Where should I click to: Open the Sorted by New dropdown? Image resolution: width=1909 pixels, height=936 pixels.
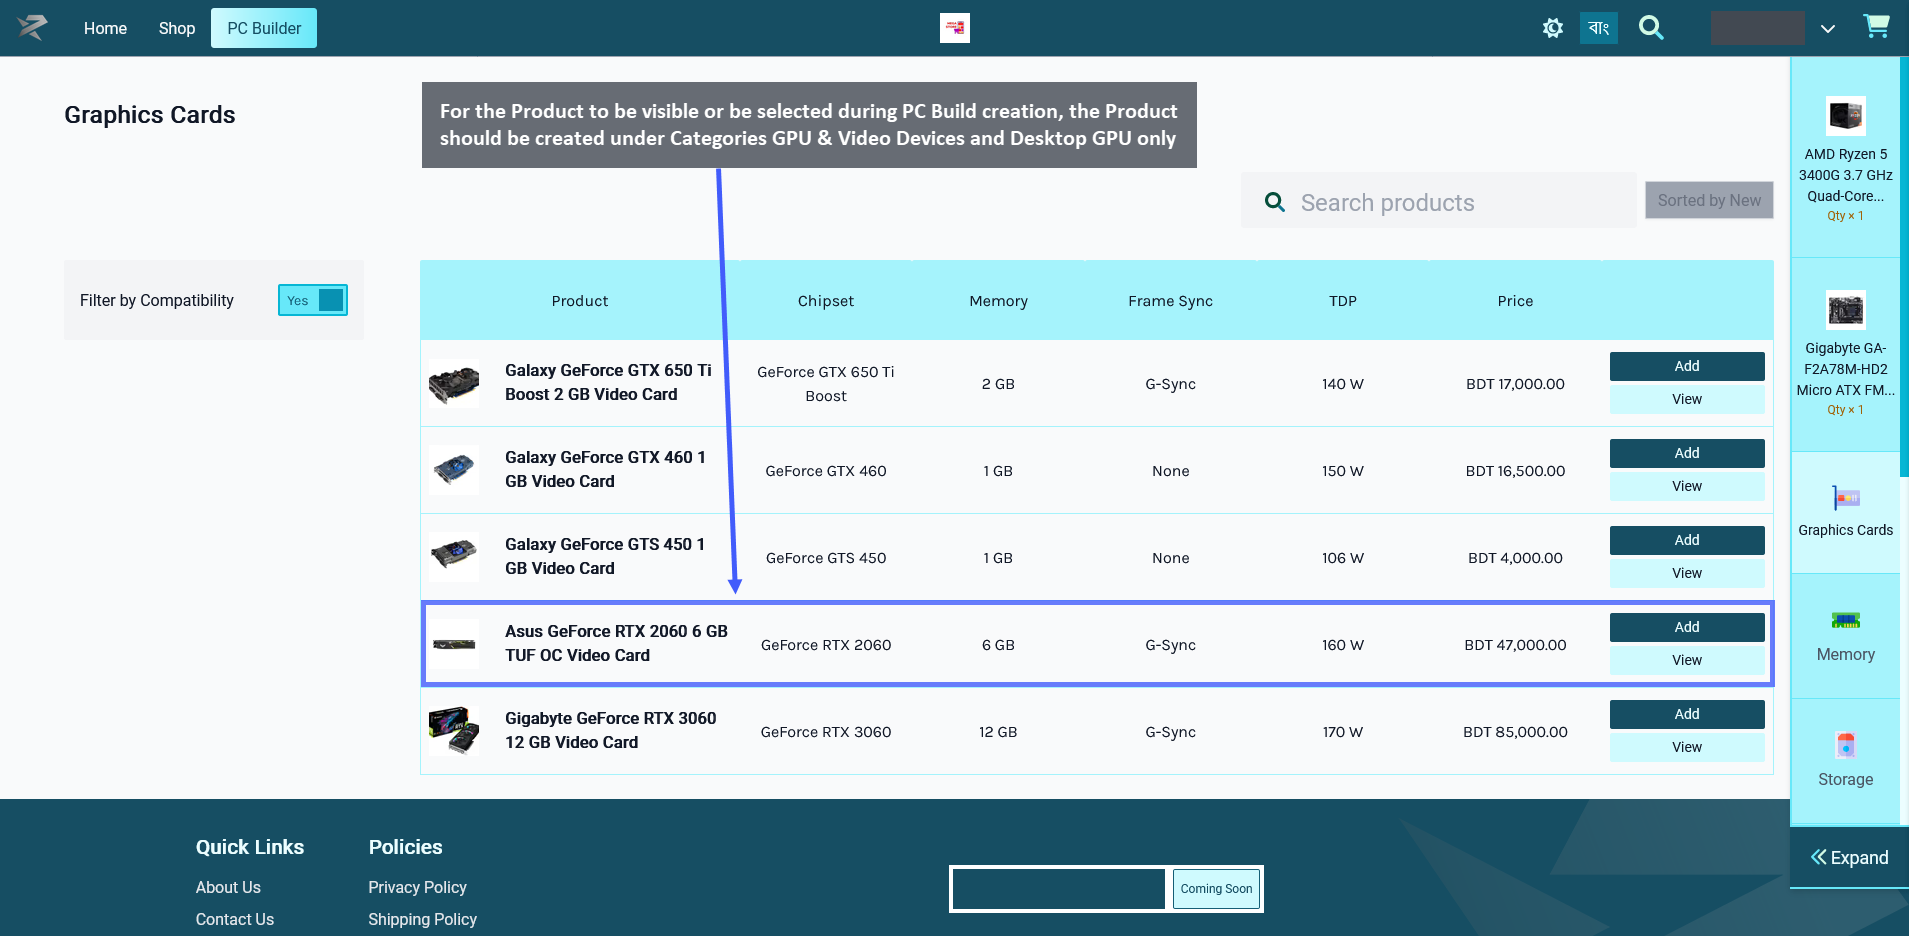(1709, 200)
